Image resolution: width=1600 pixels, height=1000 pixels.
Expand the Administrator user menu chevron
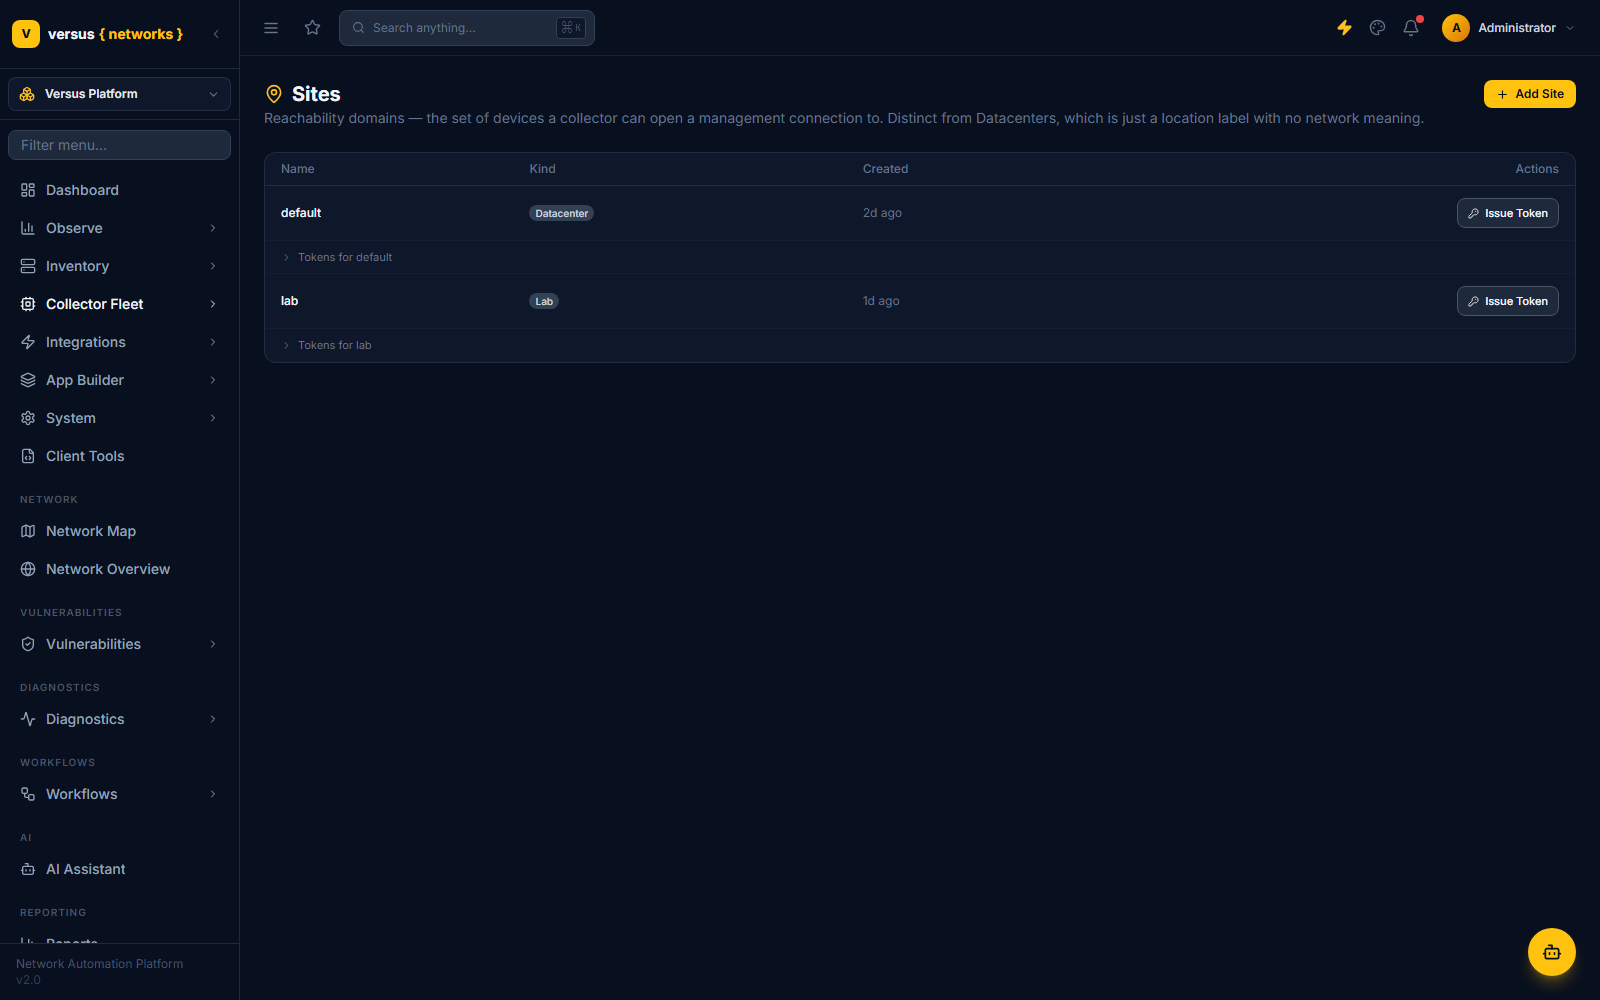[x=1570, y=28]
